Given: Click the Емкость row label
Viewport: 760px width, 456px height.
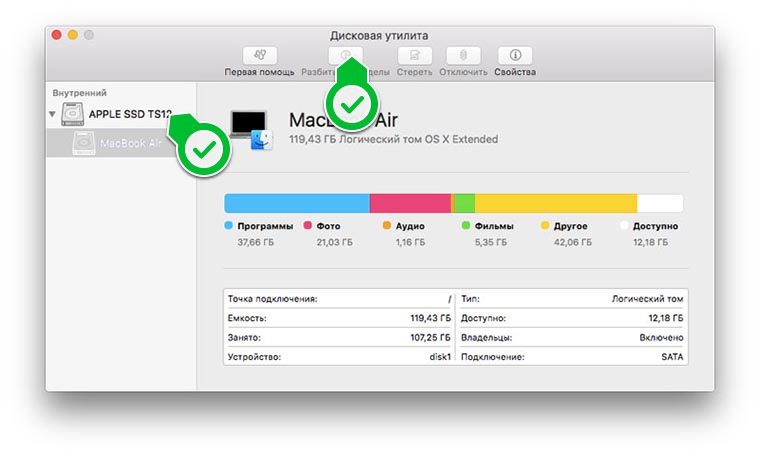Looking at the screenshot, I should (x=247, y=318).
